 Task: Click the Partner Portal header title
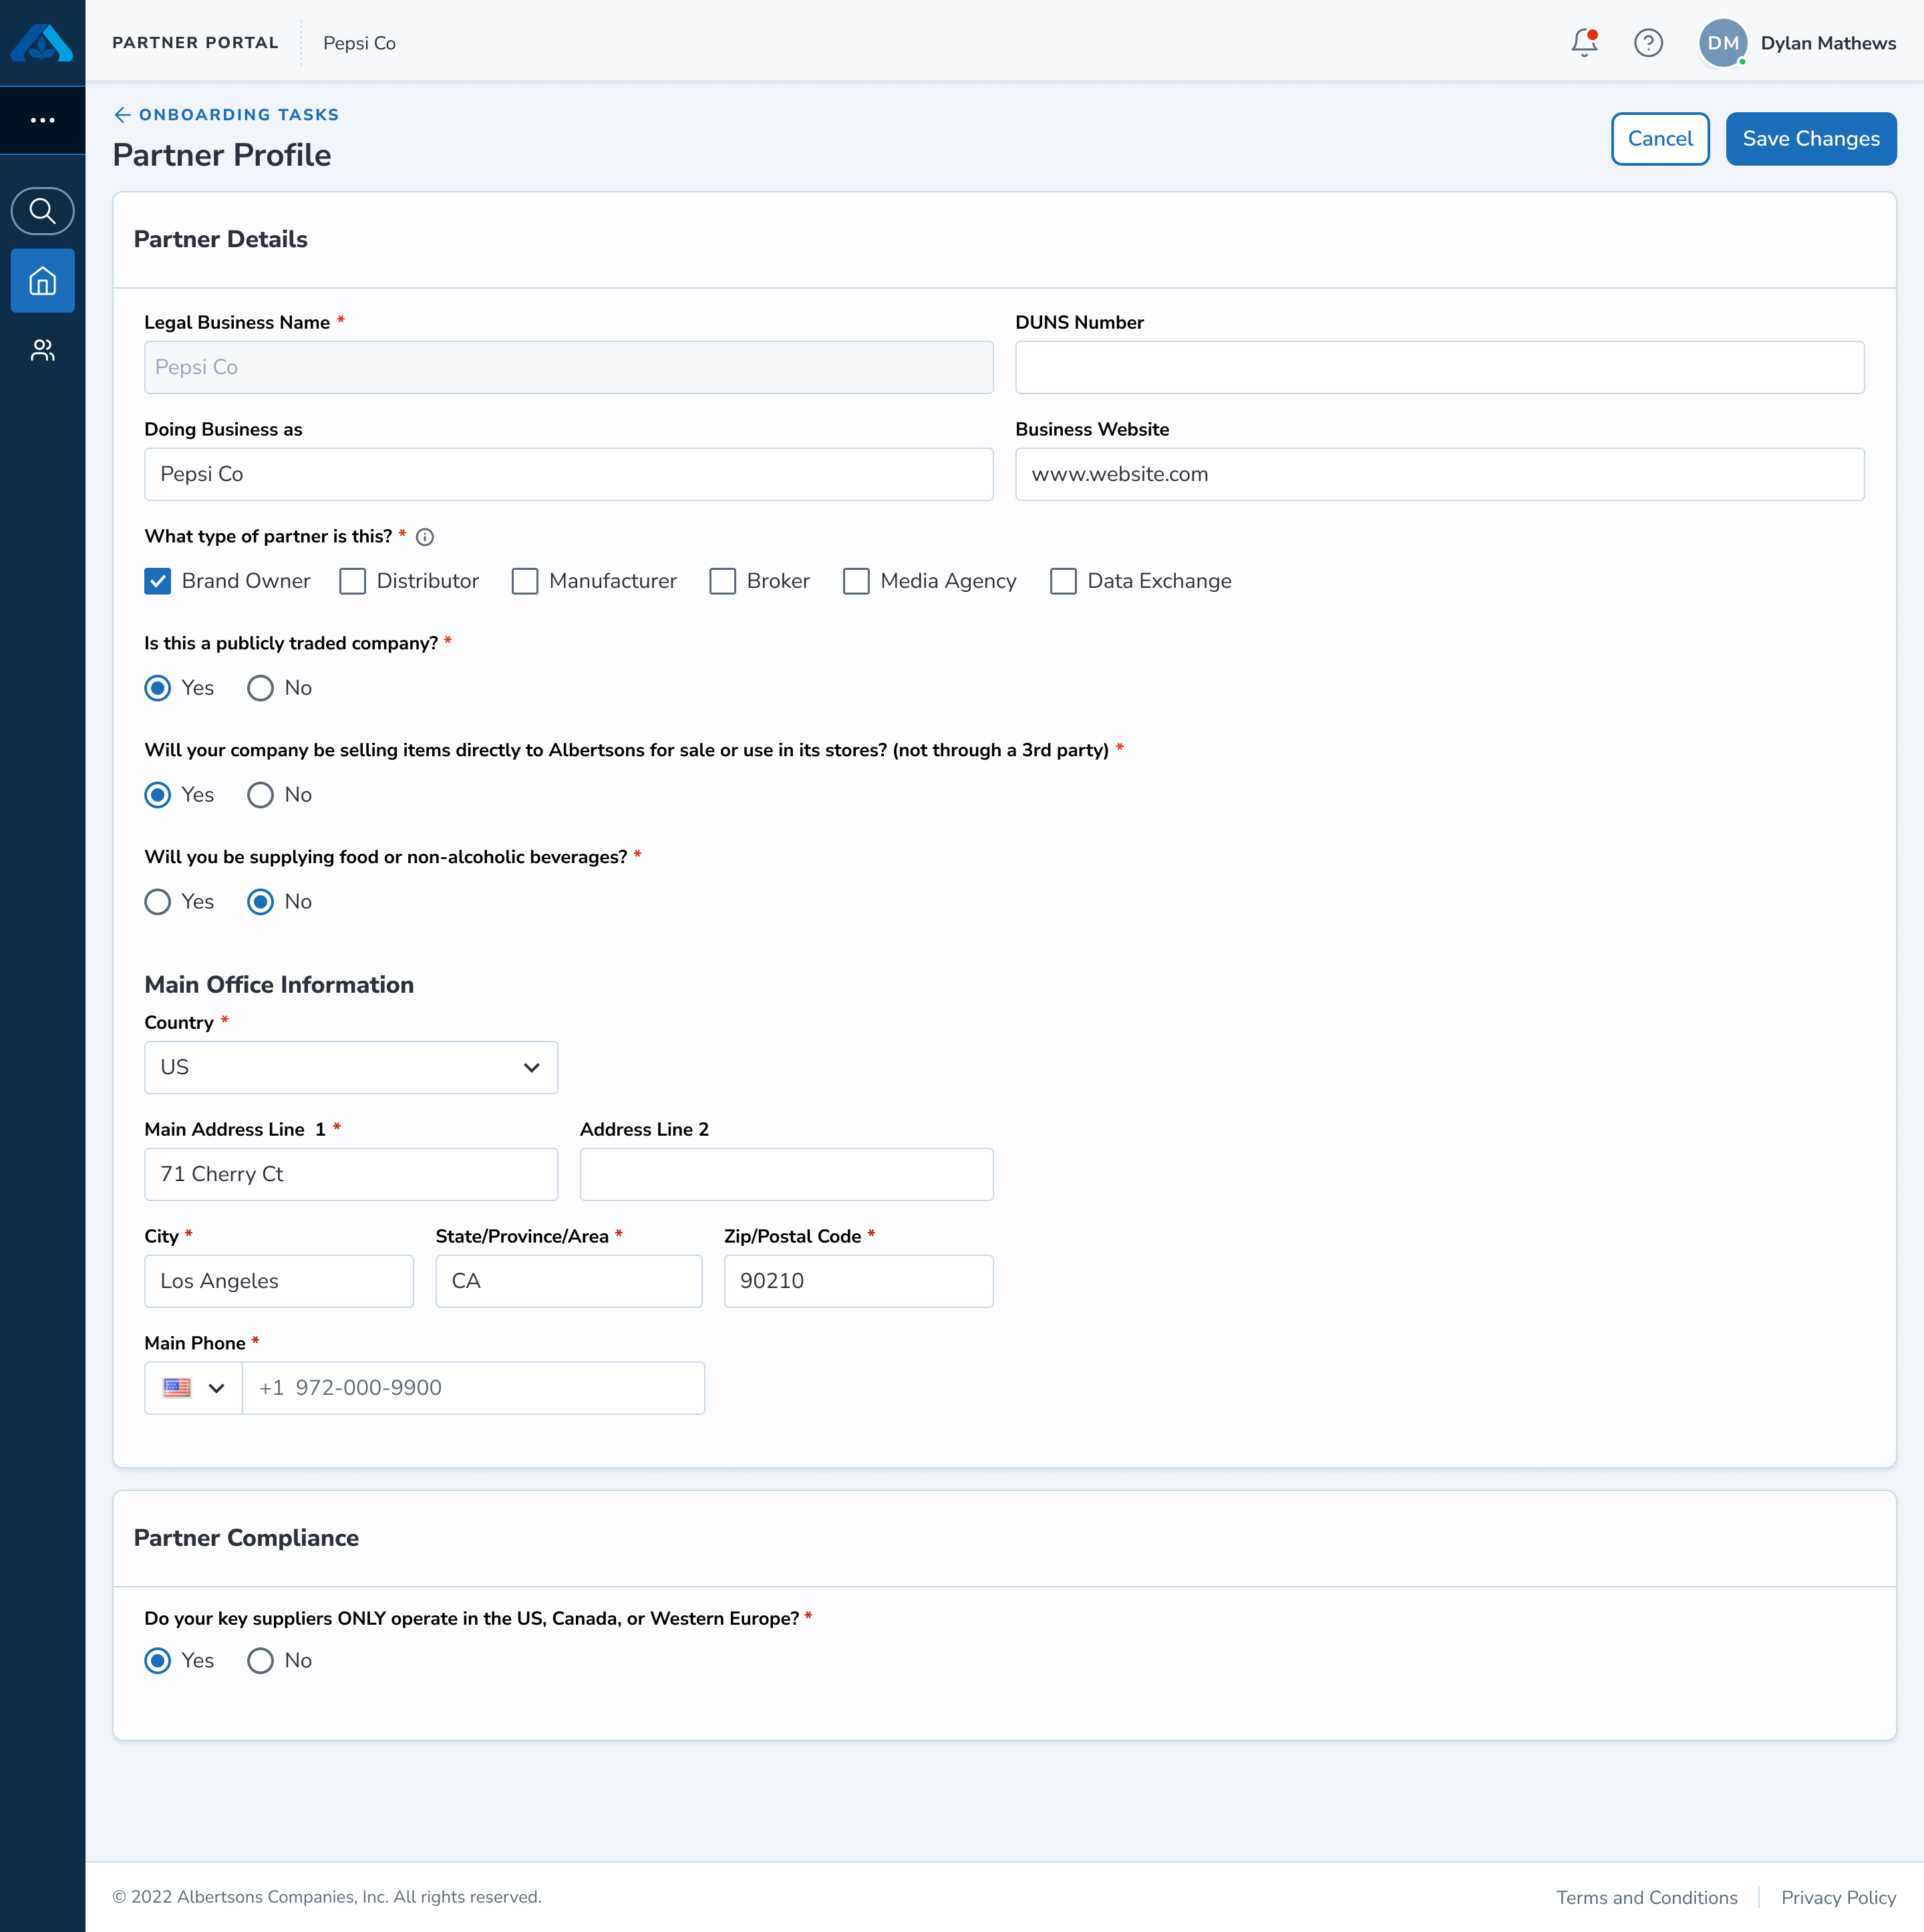[195, 43]
